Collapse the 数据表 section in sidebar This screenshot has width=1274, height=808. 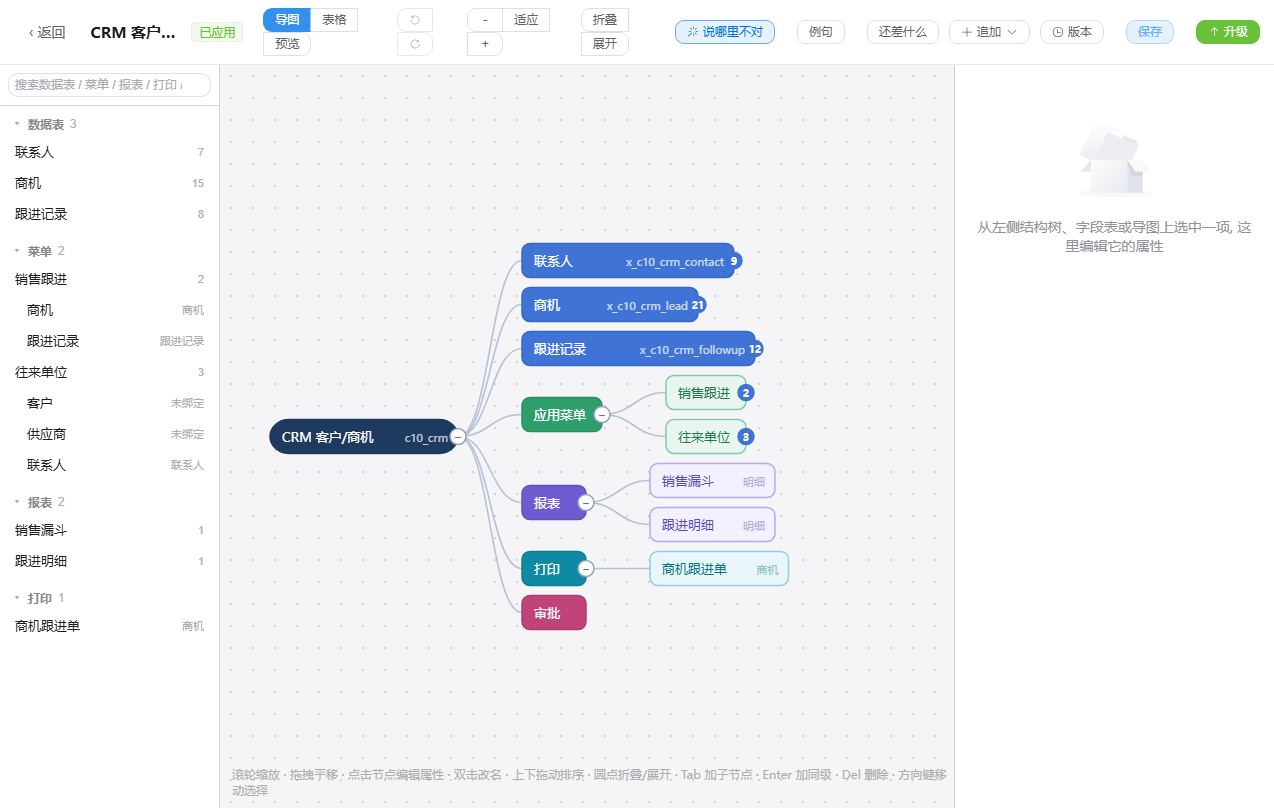click(x=17, y=124)
